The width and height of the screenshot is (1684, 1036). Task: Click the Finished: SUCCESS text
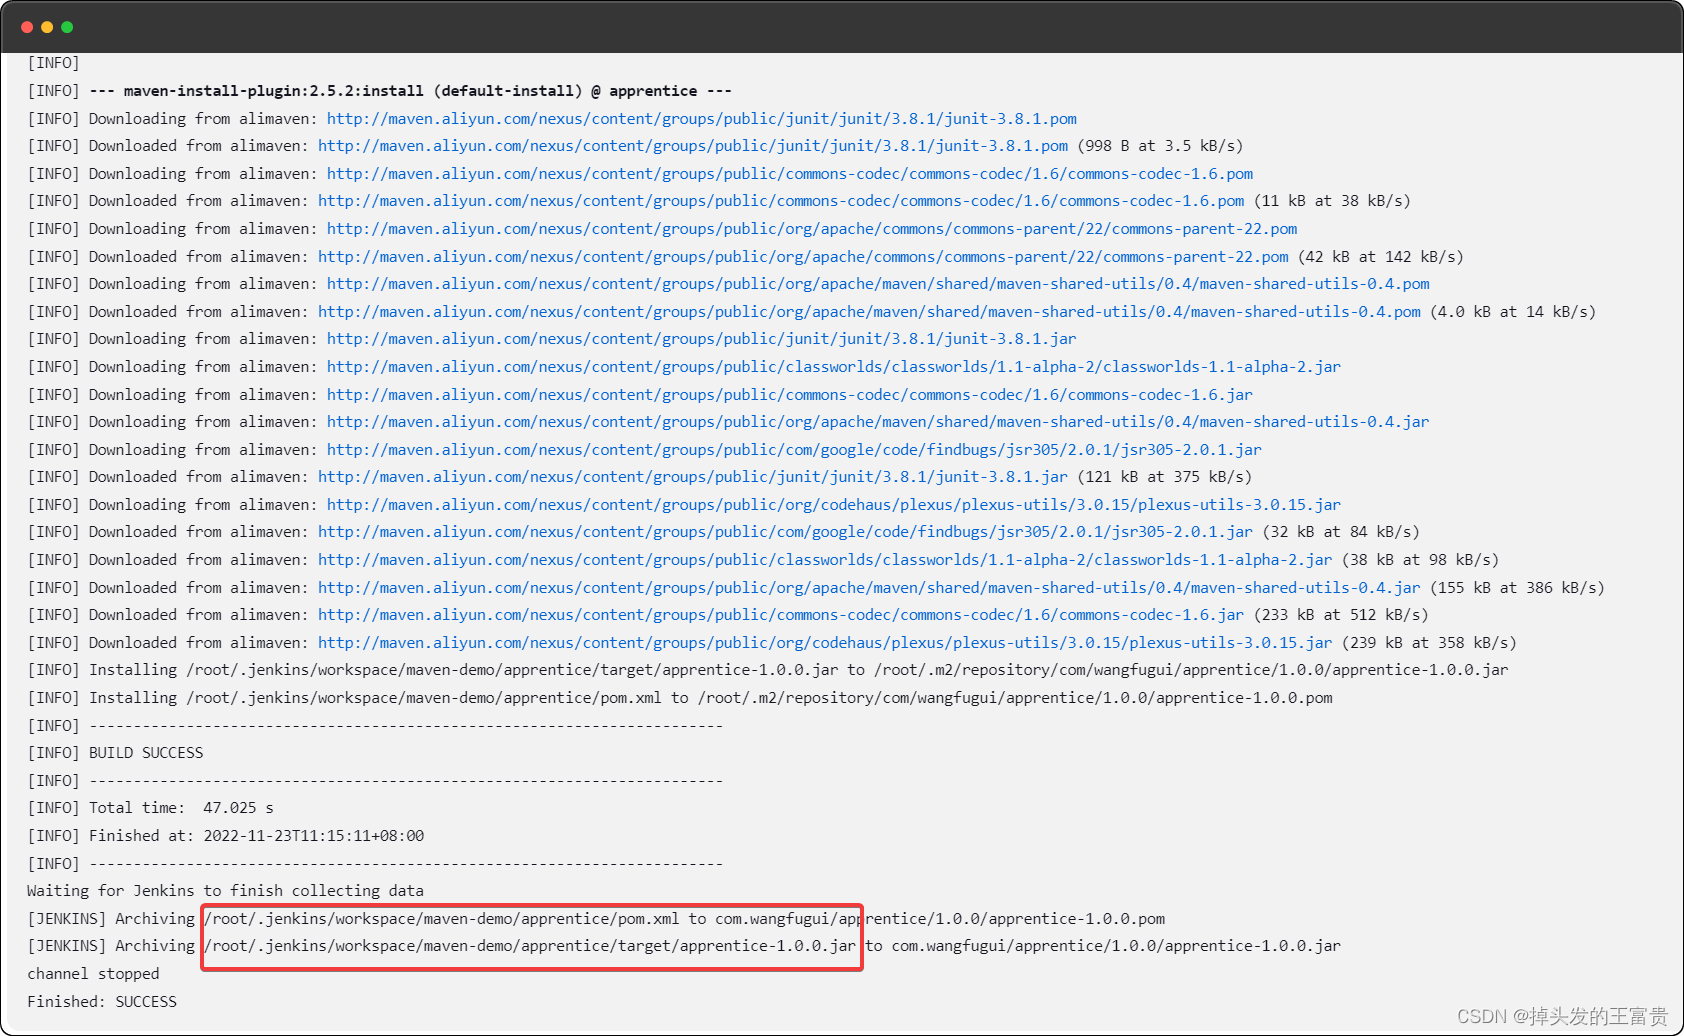point(102,1002)
